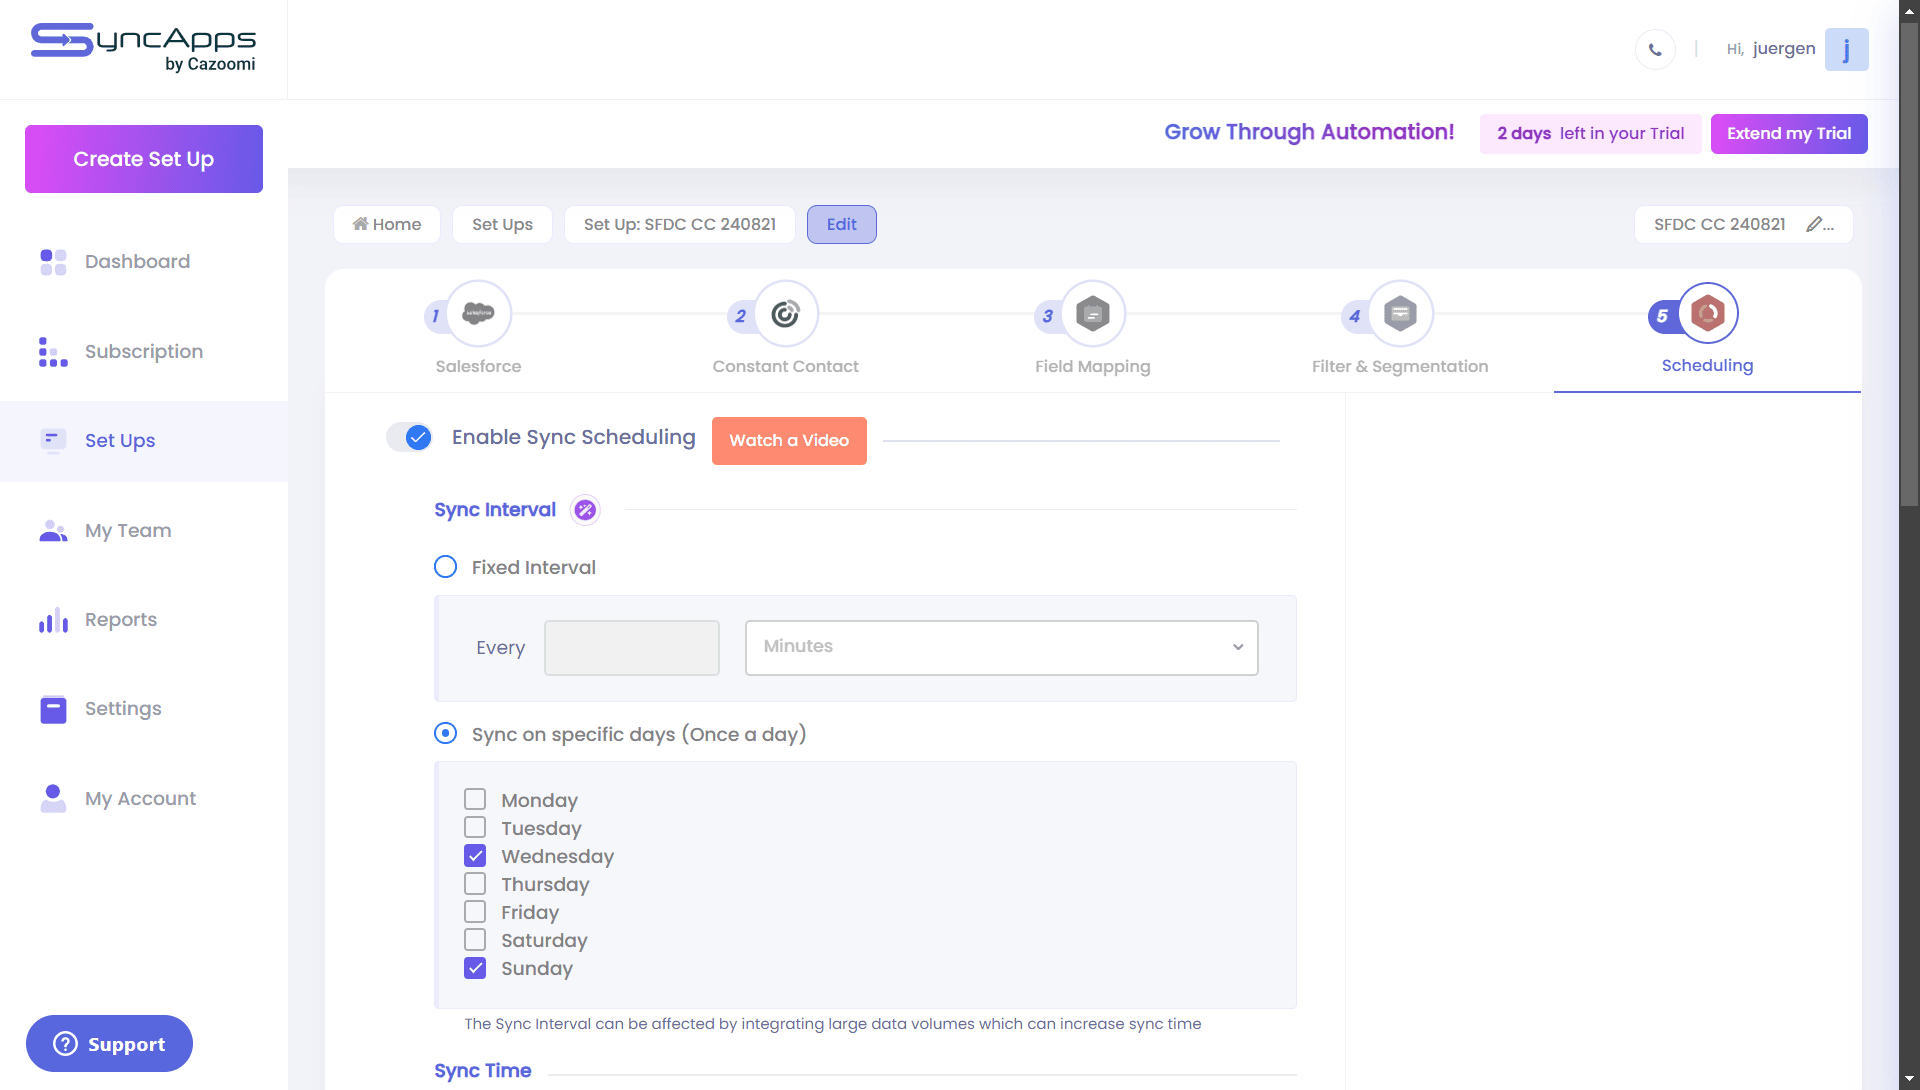Check the Tuesday checkbox
1920x1090 pixels.
475,828
